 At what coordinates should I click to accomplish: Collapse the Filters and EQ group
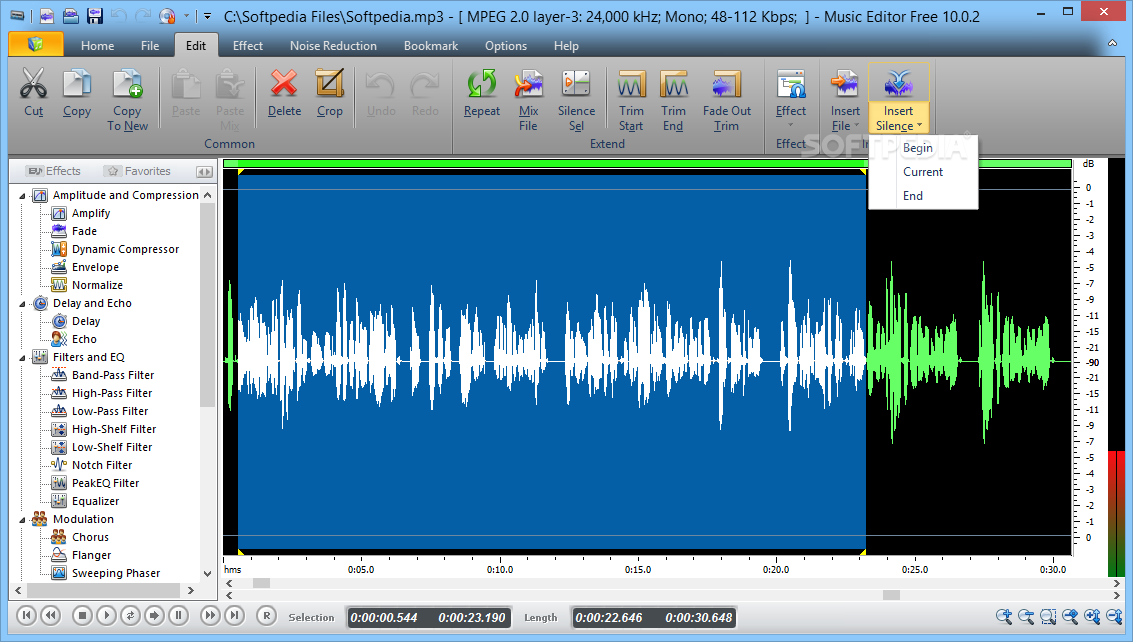(23, 357)
